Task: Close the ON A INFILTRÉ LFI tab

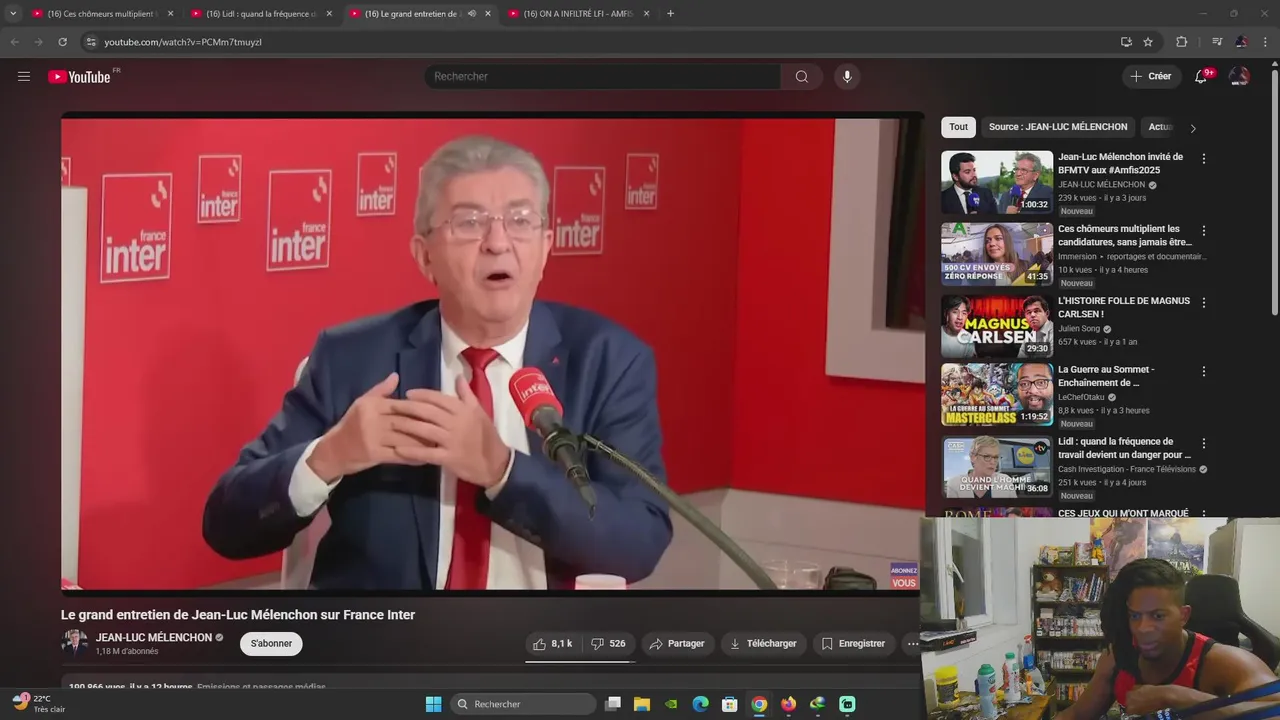Action: point(646,14)
